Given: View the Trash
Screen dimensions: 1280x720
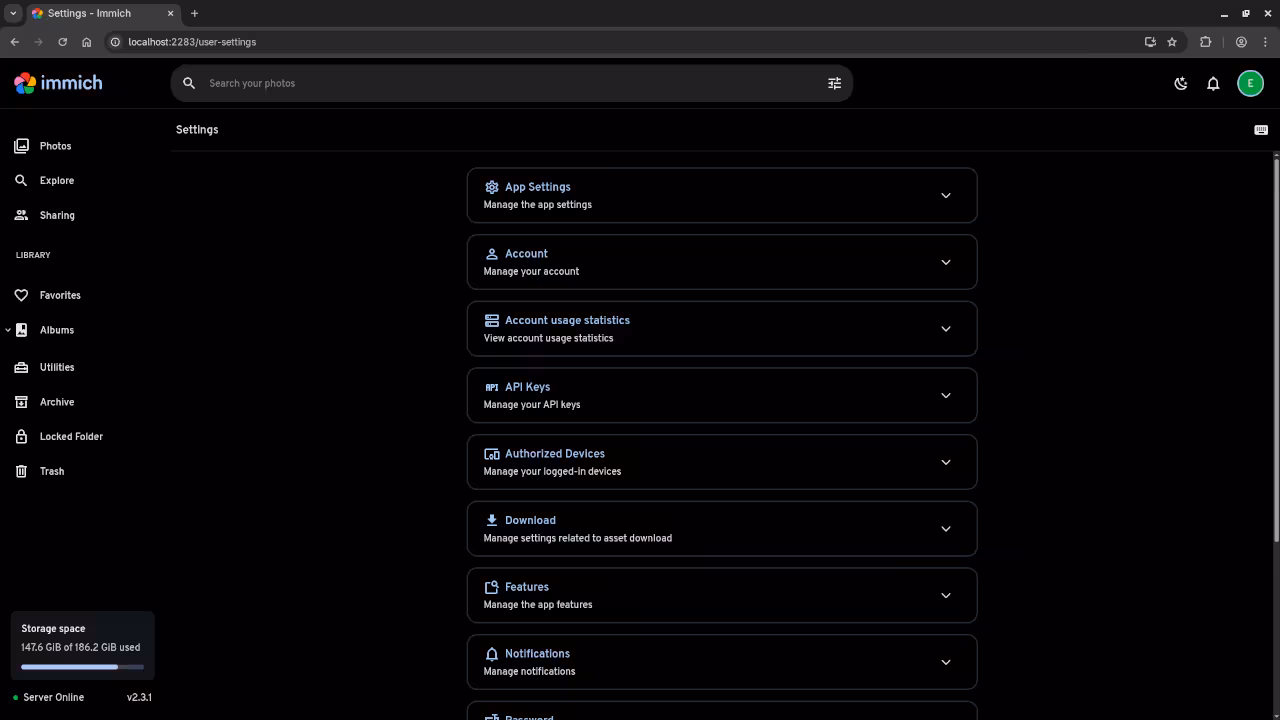Looking at the screenshot, I should coord(51,471).
